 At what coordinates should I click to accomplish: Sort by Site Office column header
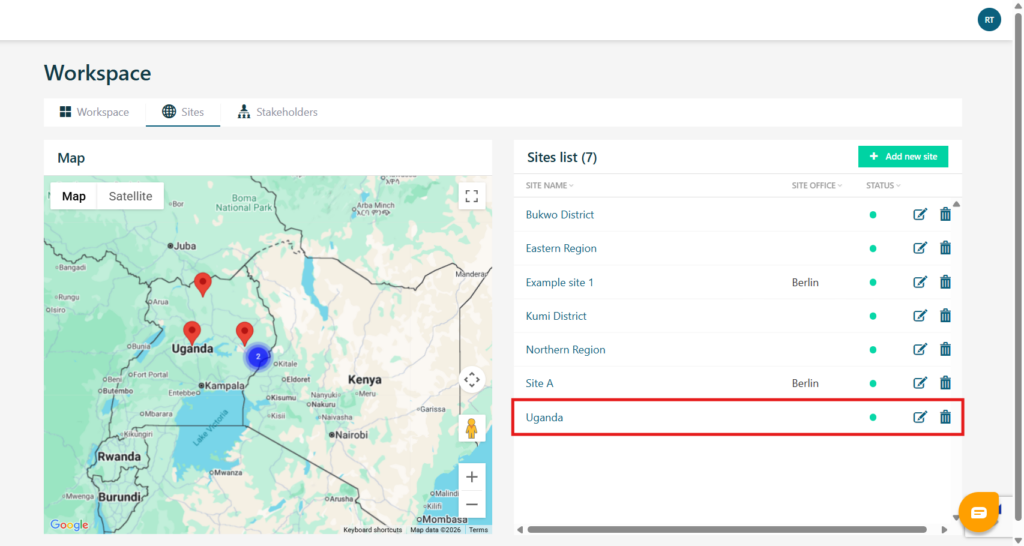coord(816,185)
